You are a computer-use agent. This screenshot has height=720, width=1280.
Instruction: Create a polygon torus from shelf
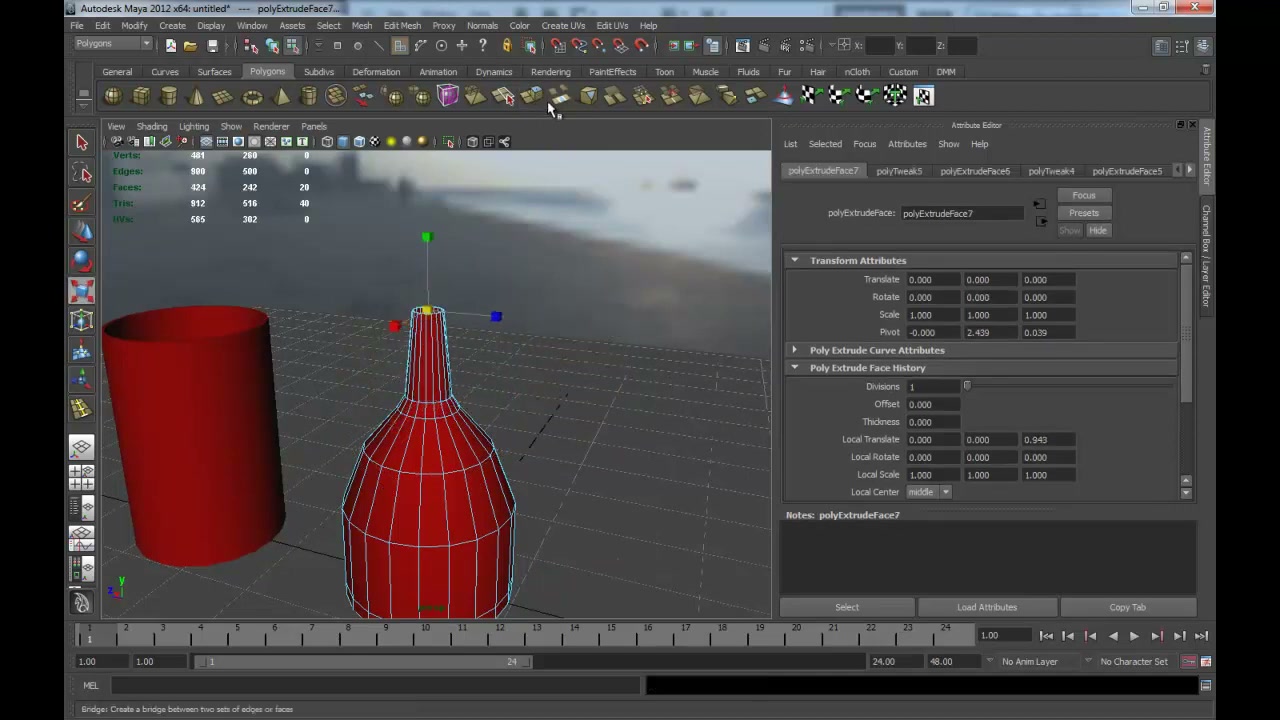[252, 96]
